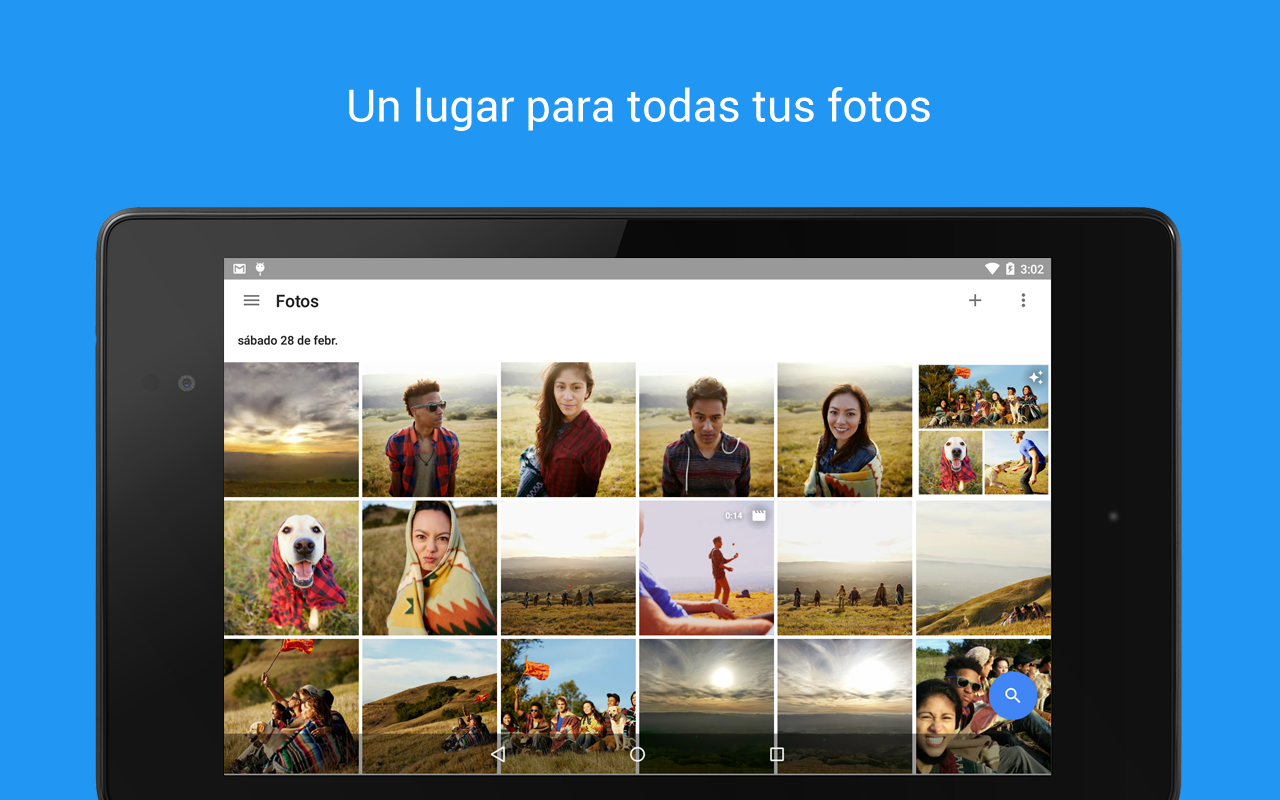Open the 0:14 video of man juggling
This screenshot has height=800, width=1280.
coord(707,568)
